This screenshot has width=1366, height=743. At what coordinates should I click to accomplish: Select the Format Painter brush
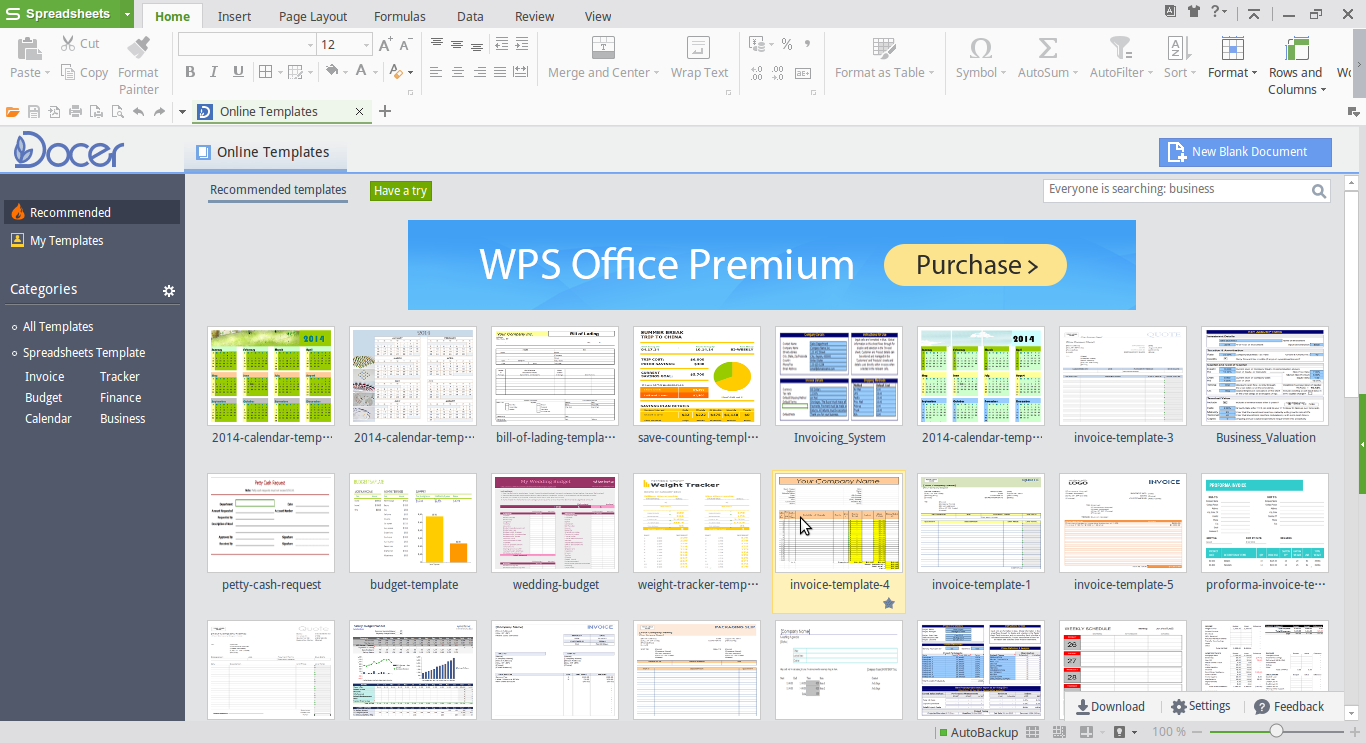click(138, 47)
